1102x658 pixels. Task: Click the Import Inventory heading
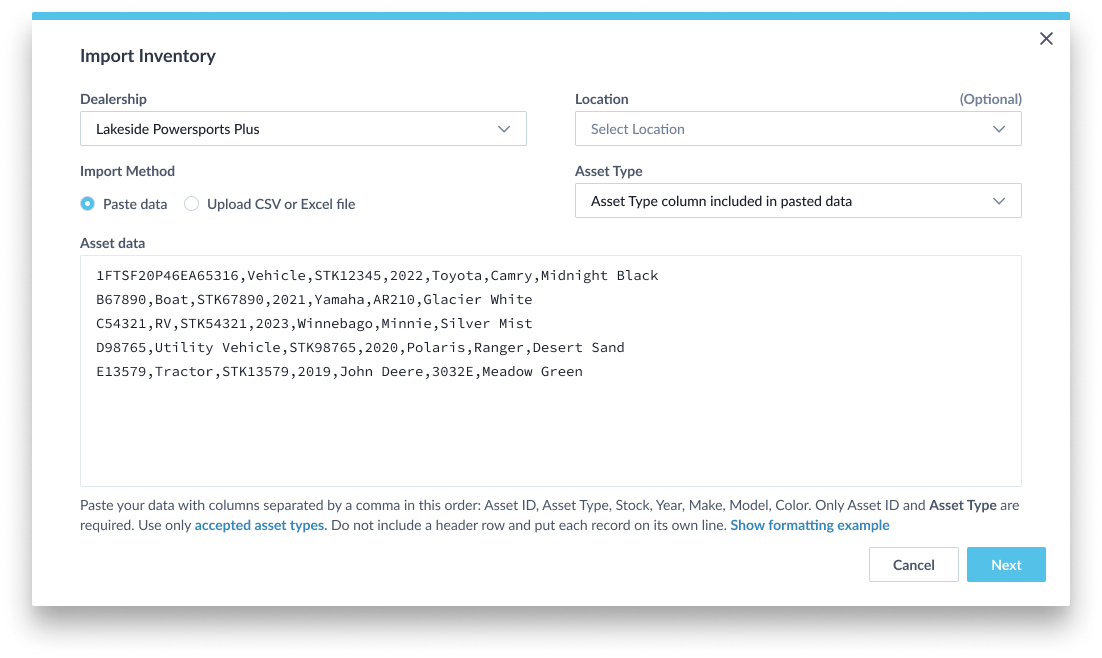(148, 56)
